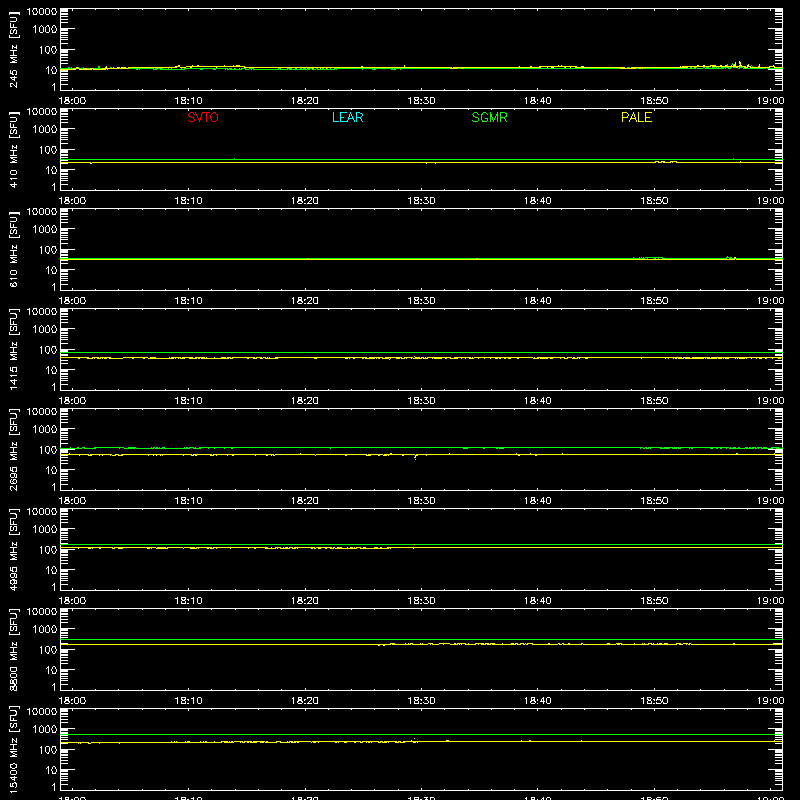Select the 410 MHz [SFU] axis label
Image resolution: width=800 pixels, height=800 pixels.
(x=13, y=149)
